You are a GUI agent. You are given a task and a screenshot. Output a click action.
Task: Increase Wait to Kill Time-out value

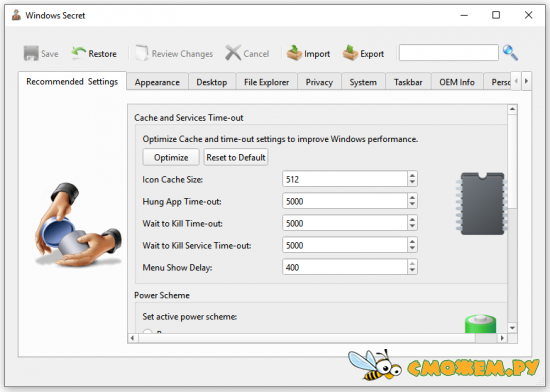pos(412,219)
